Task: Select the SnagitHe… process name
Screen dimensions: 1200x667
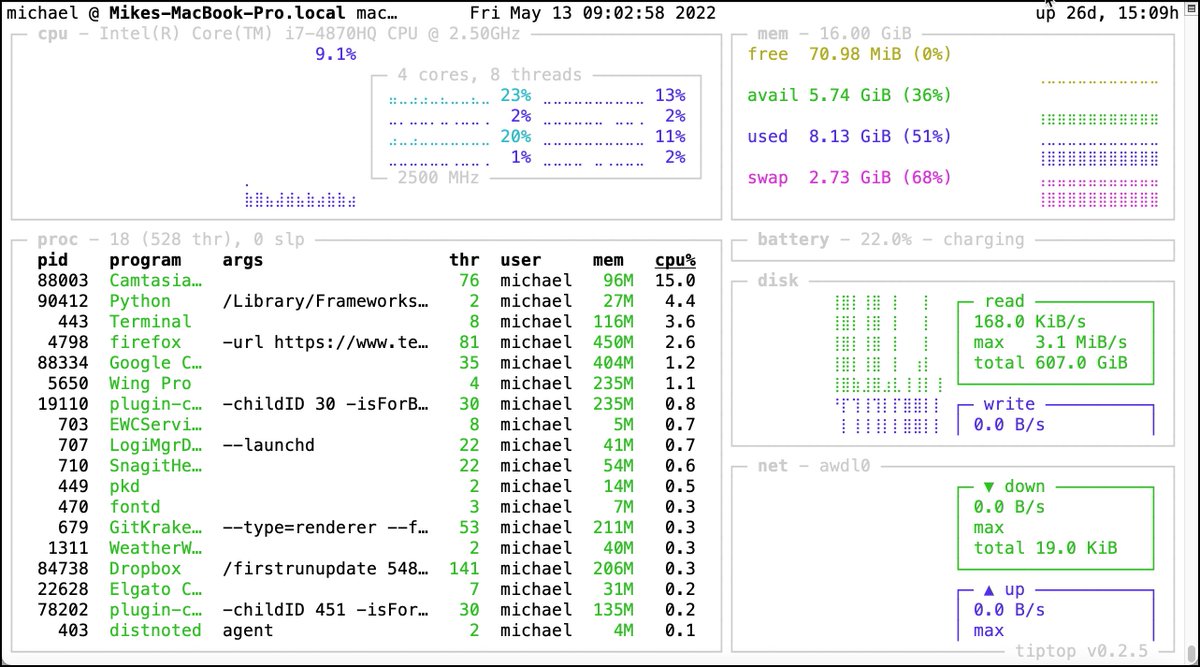Action: click(x=155, y=465)
